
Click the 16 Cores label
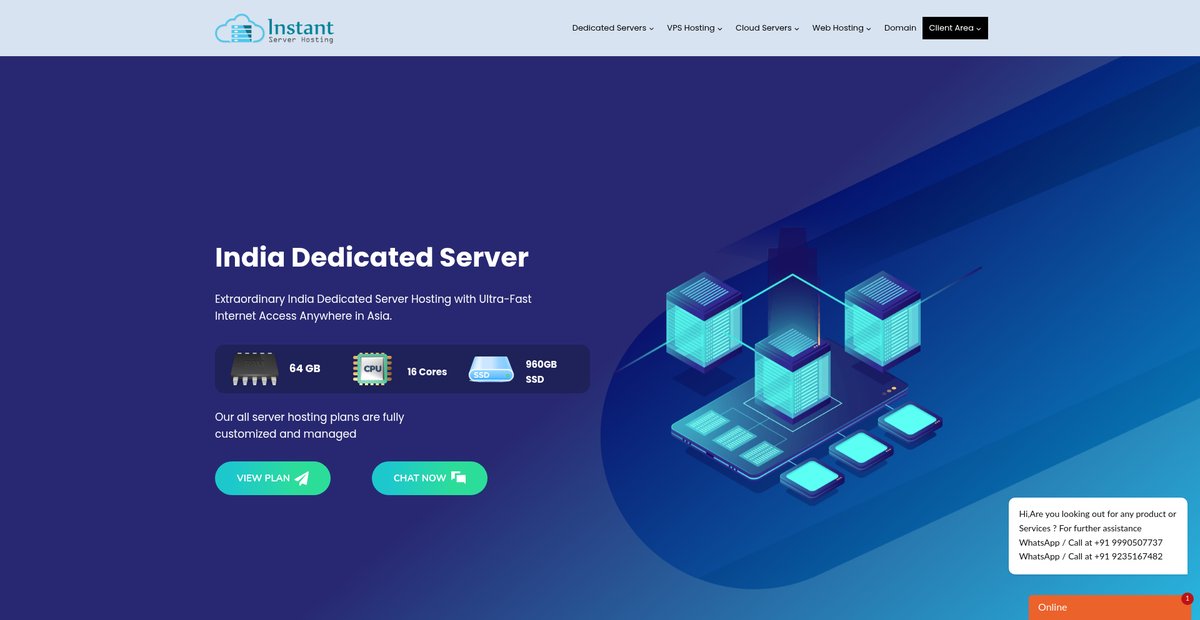click(427, 371)
